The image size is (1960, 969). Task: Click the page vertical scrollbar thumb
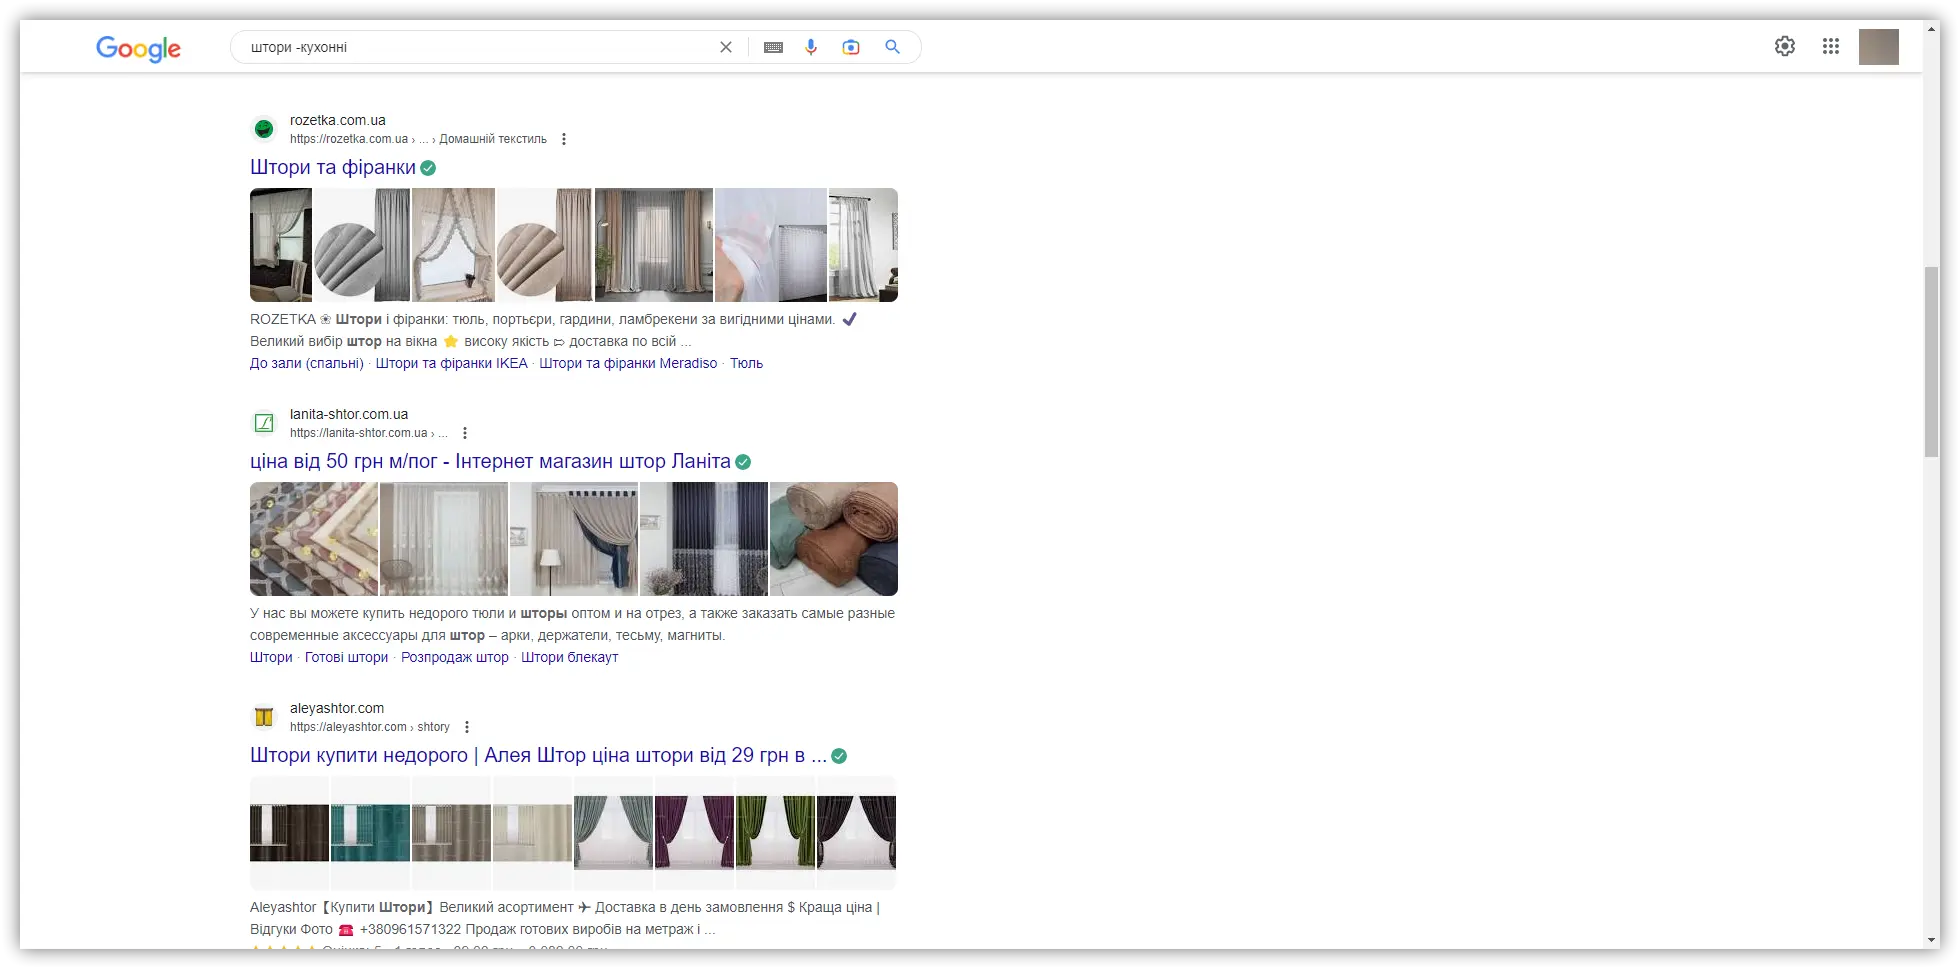click(x=1932, y=362)
